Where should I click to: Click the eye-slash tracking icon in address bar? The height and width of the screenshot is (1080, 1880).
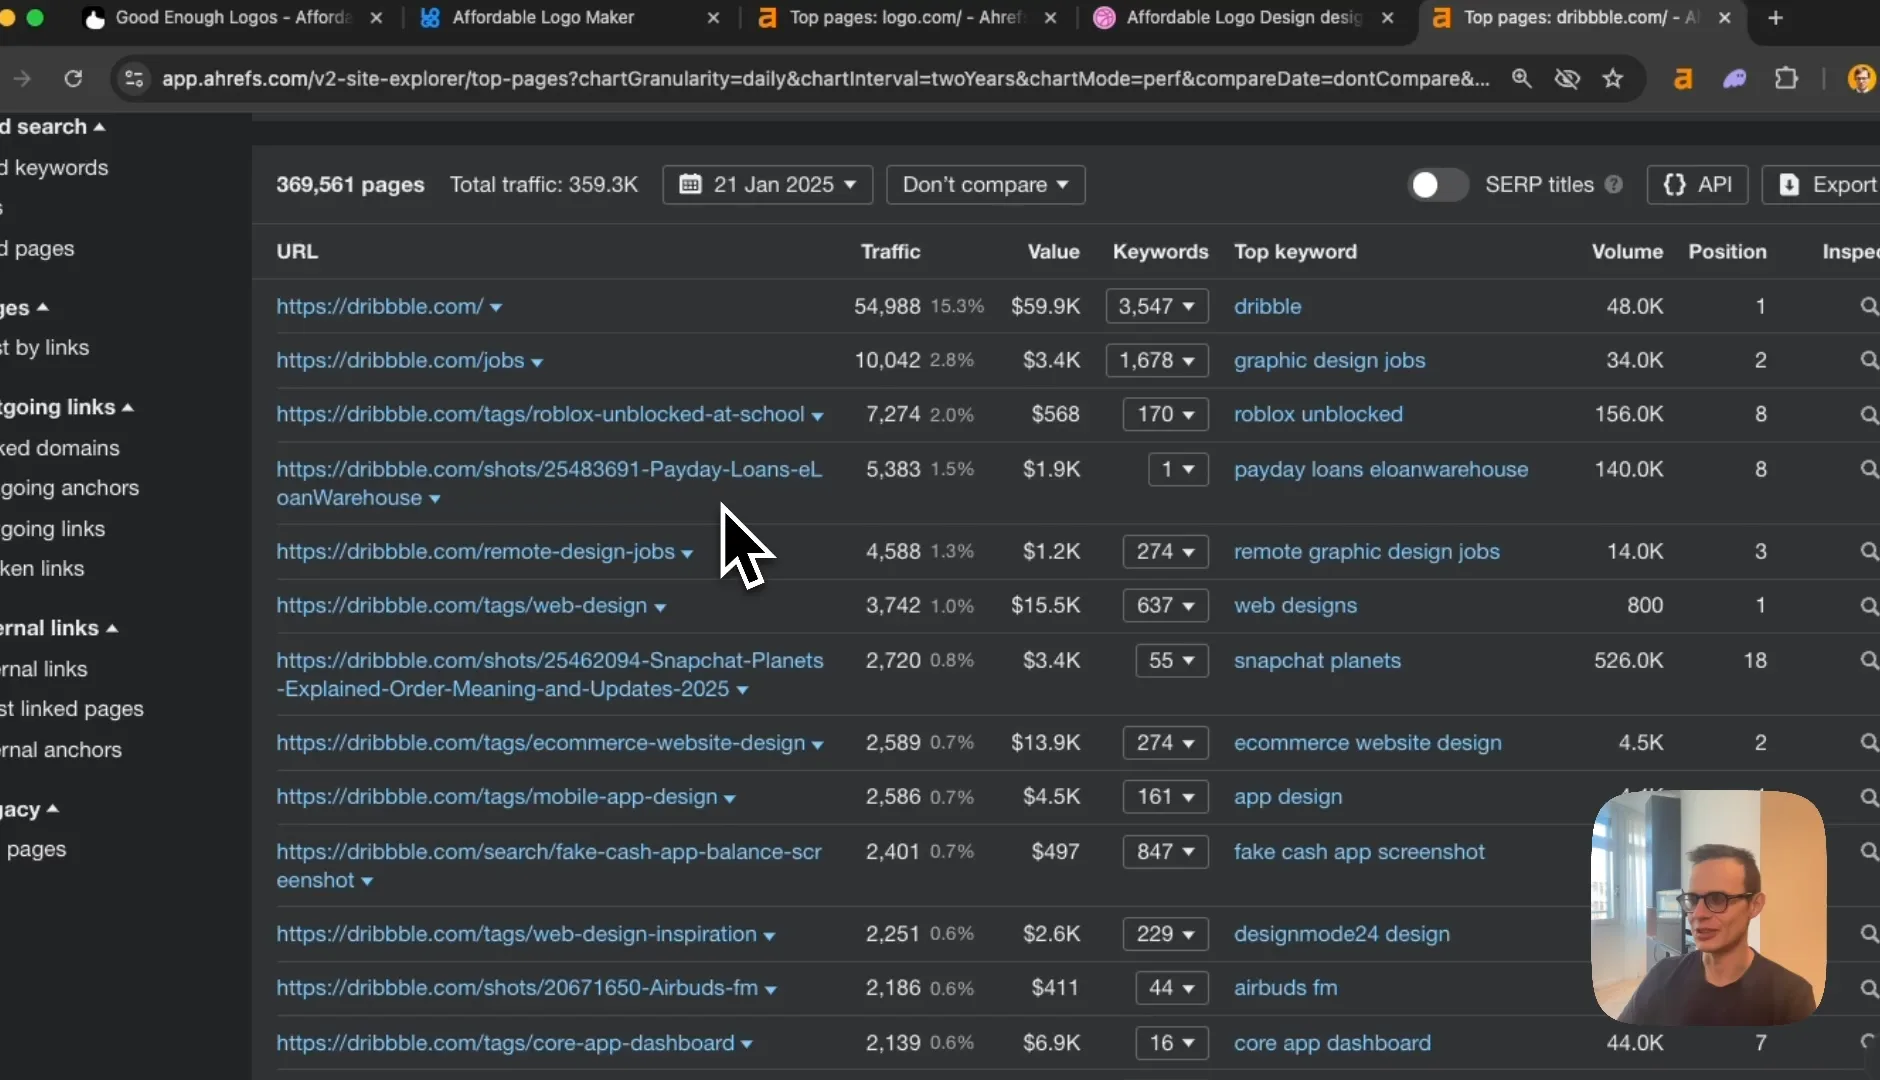[1567, 78]
